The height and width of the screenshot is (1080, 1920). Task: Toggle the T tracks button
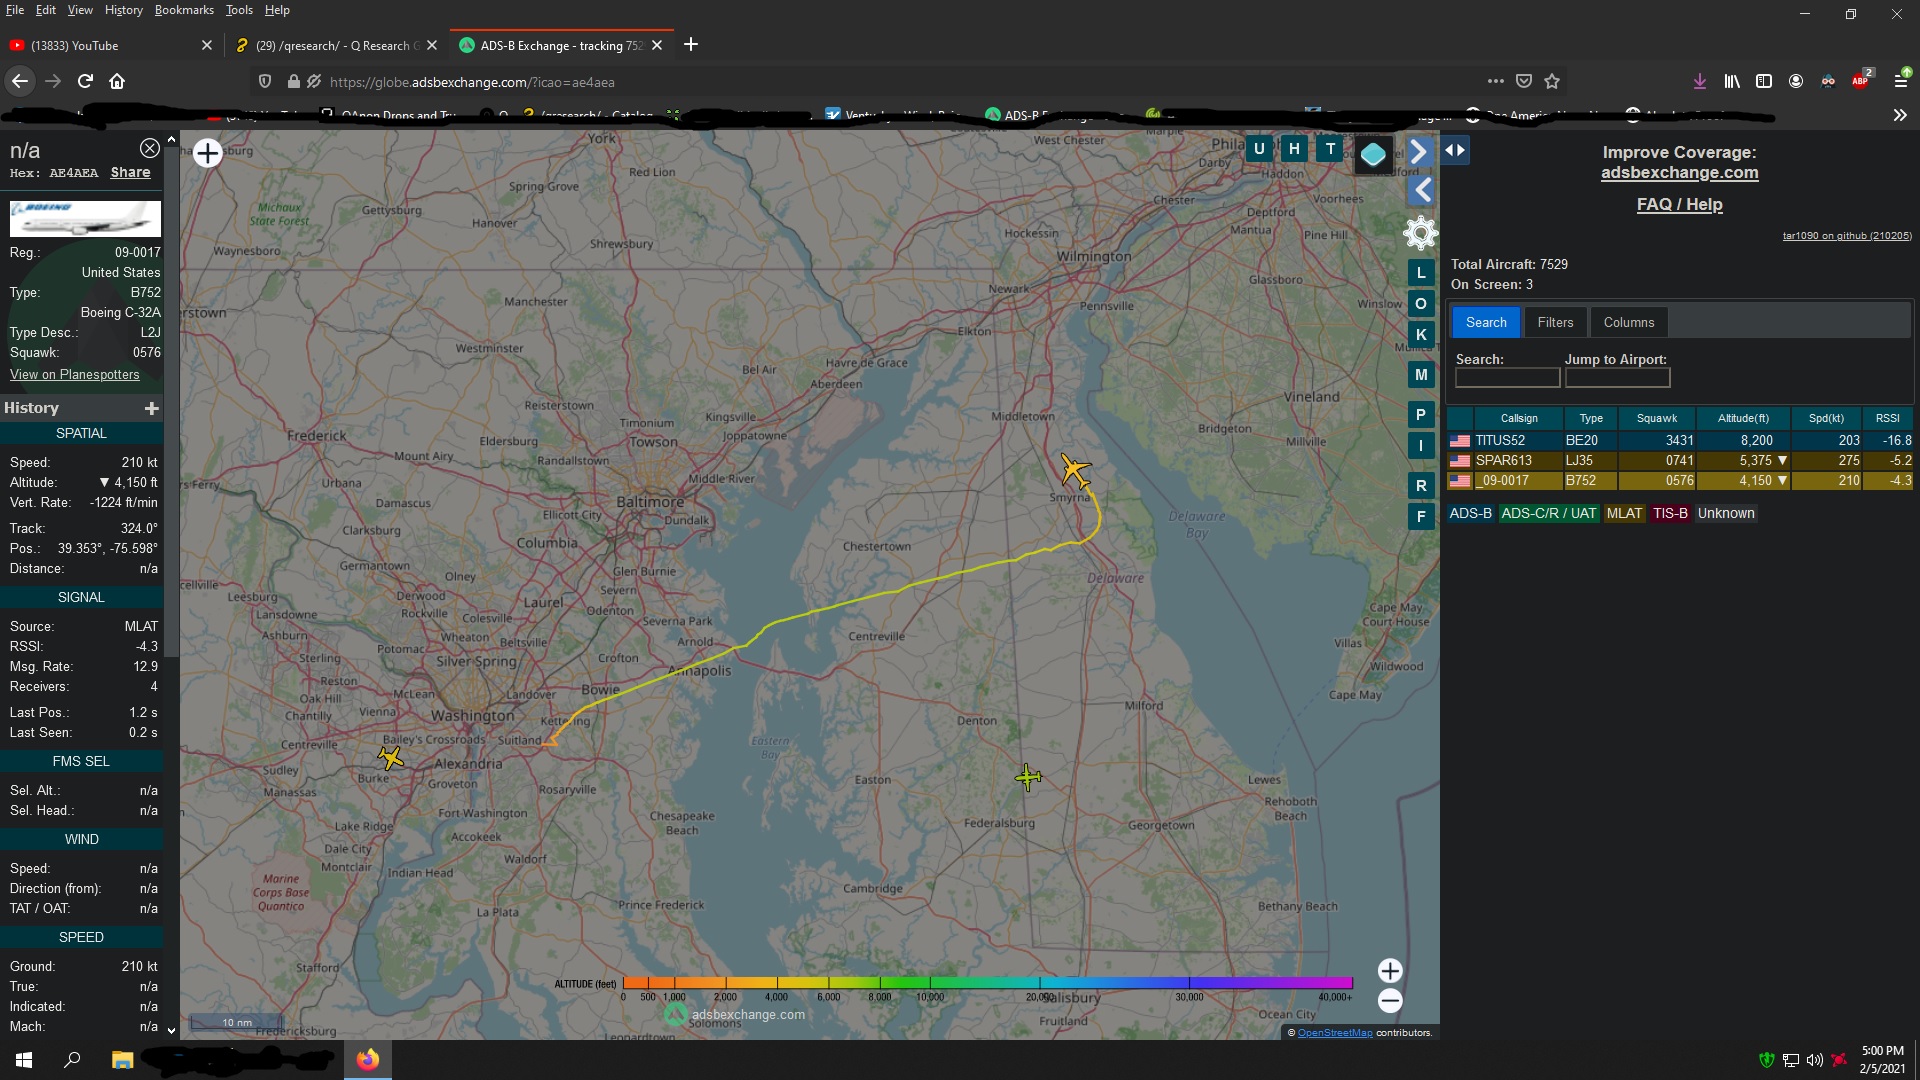[x=1330, y=149]
